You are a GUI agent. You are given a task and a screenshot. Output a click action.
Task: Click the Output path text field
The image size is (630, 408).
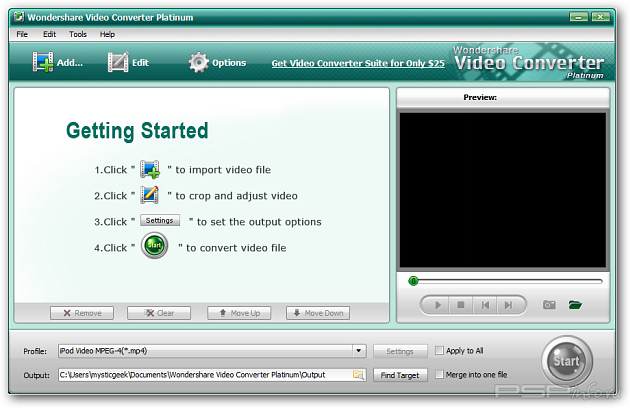coord(200,375)
